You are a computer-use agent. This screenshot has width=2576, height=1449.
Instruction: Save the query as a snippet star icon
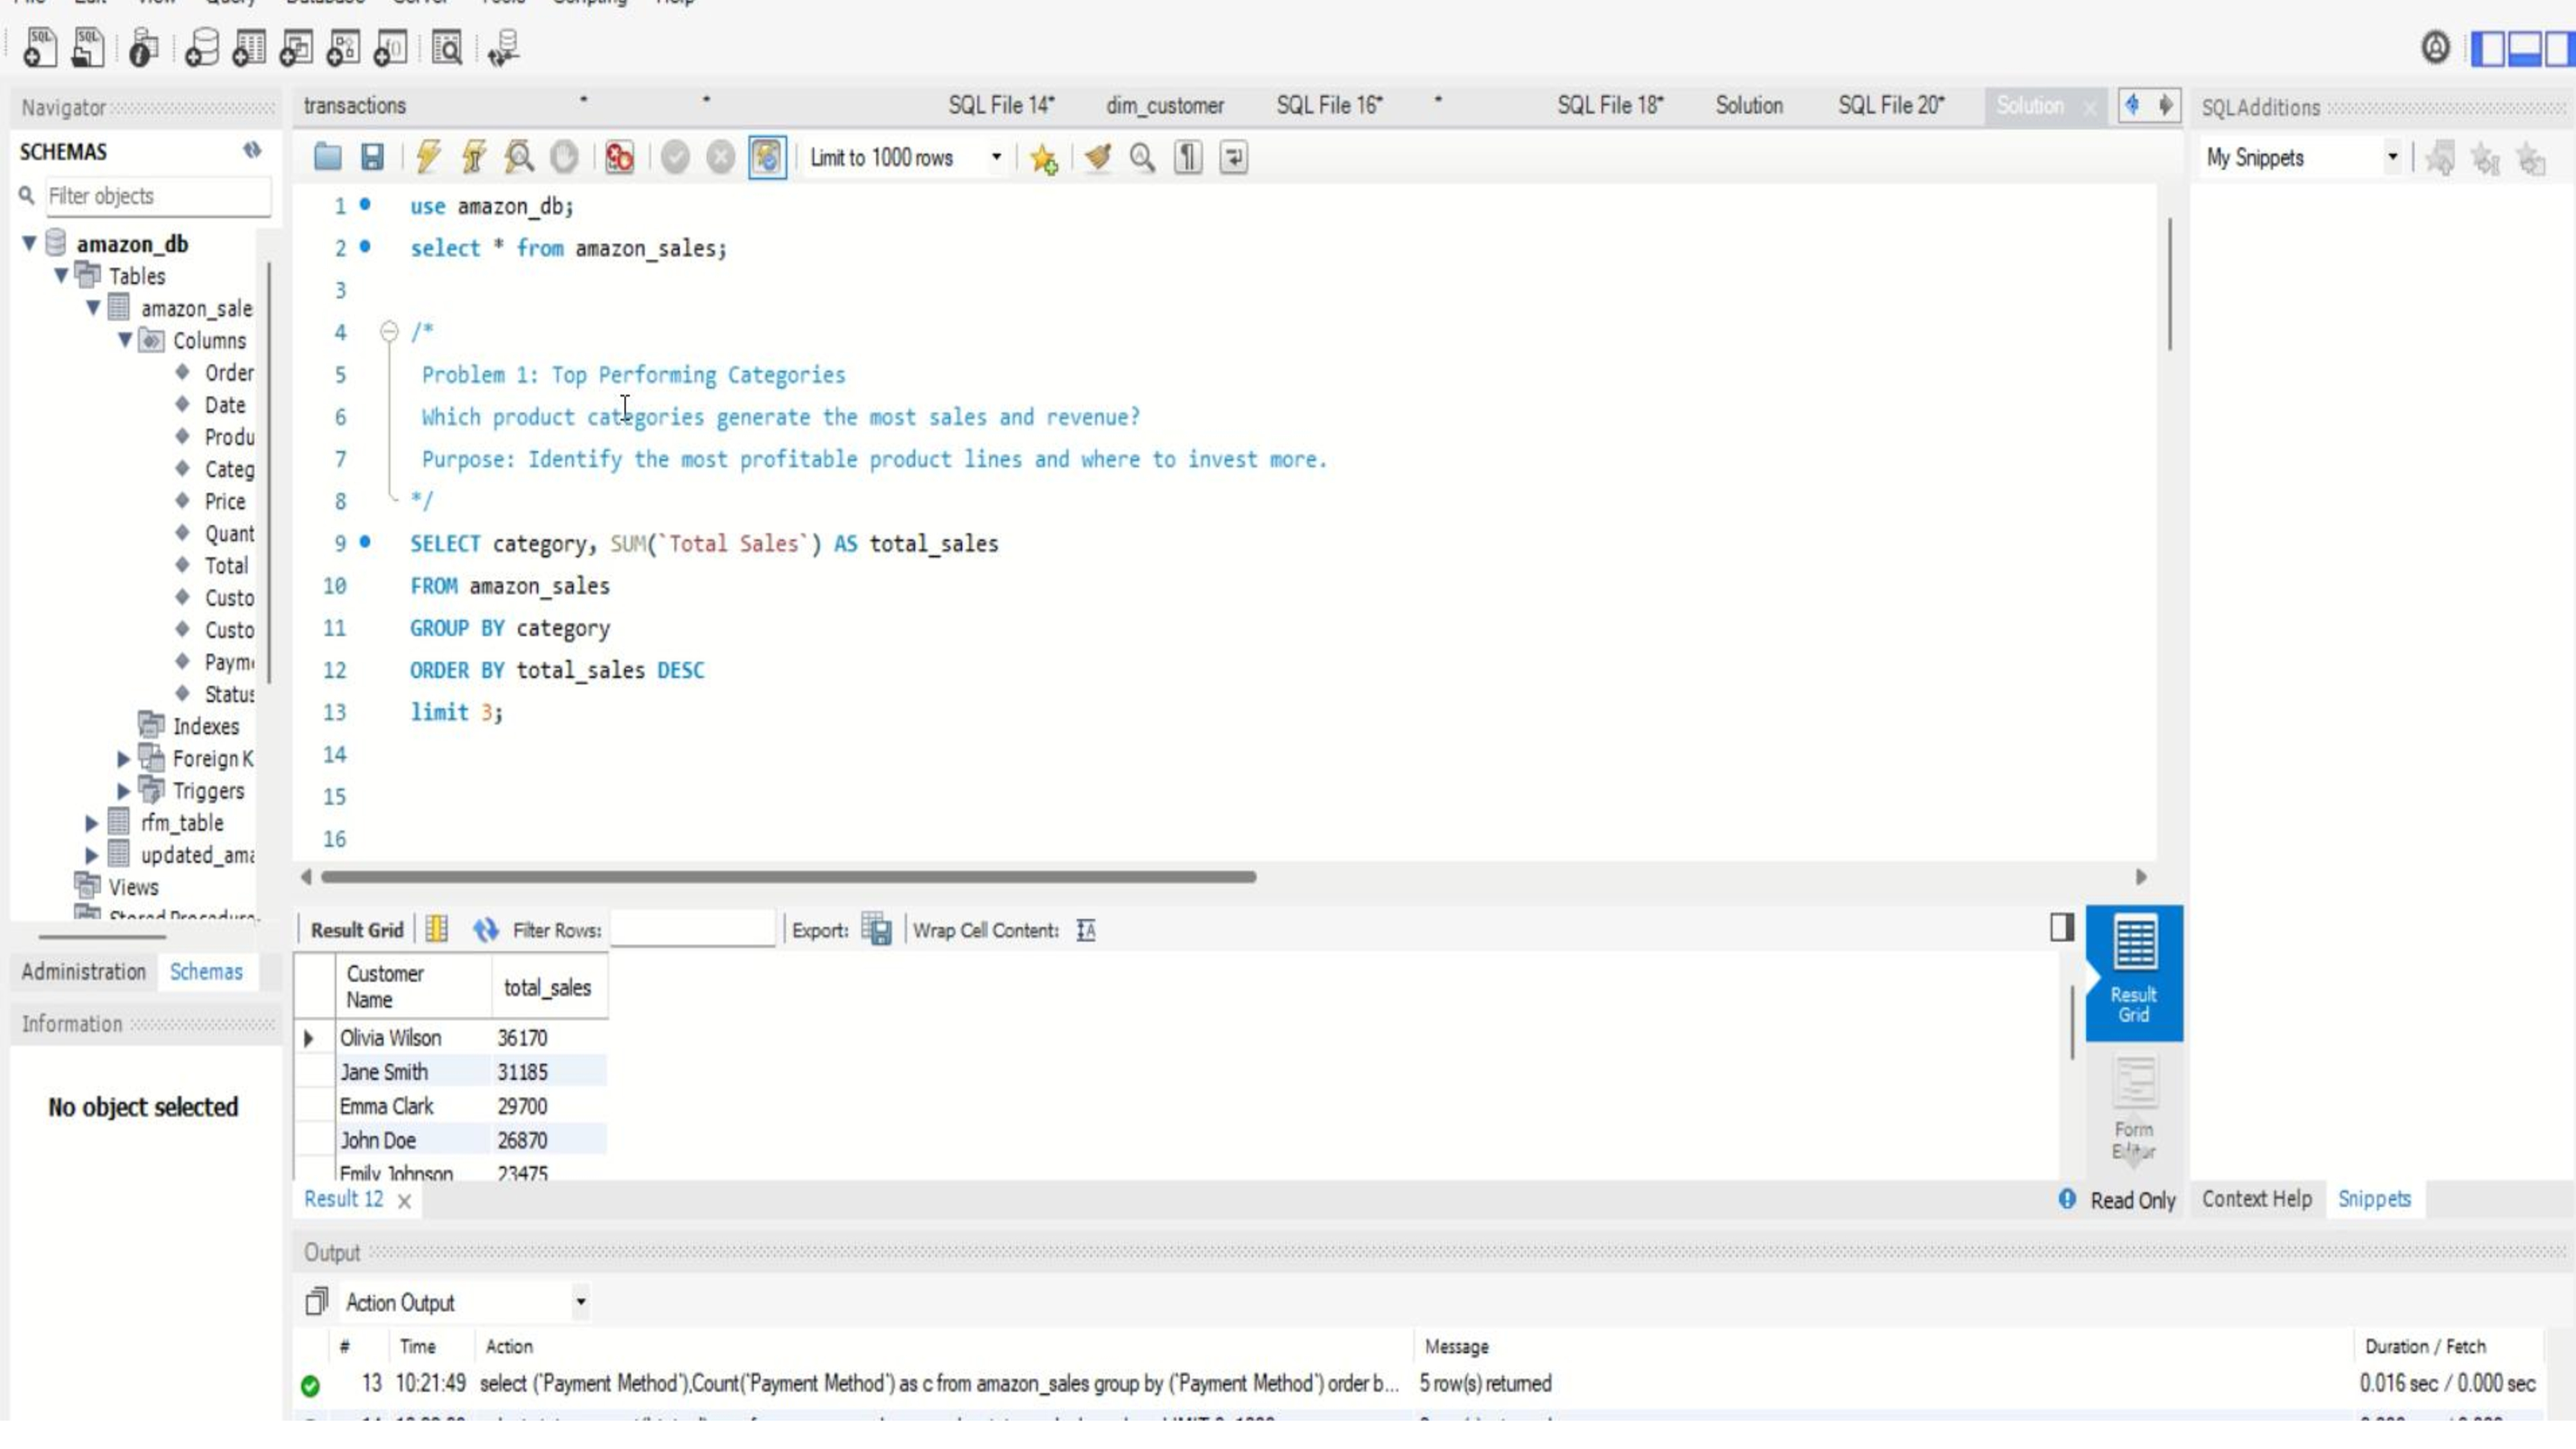tap(1043, 158)
